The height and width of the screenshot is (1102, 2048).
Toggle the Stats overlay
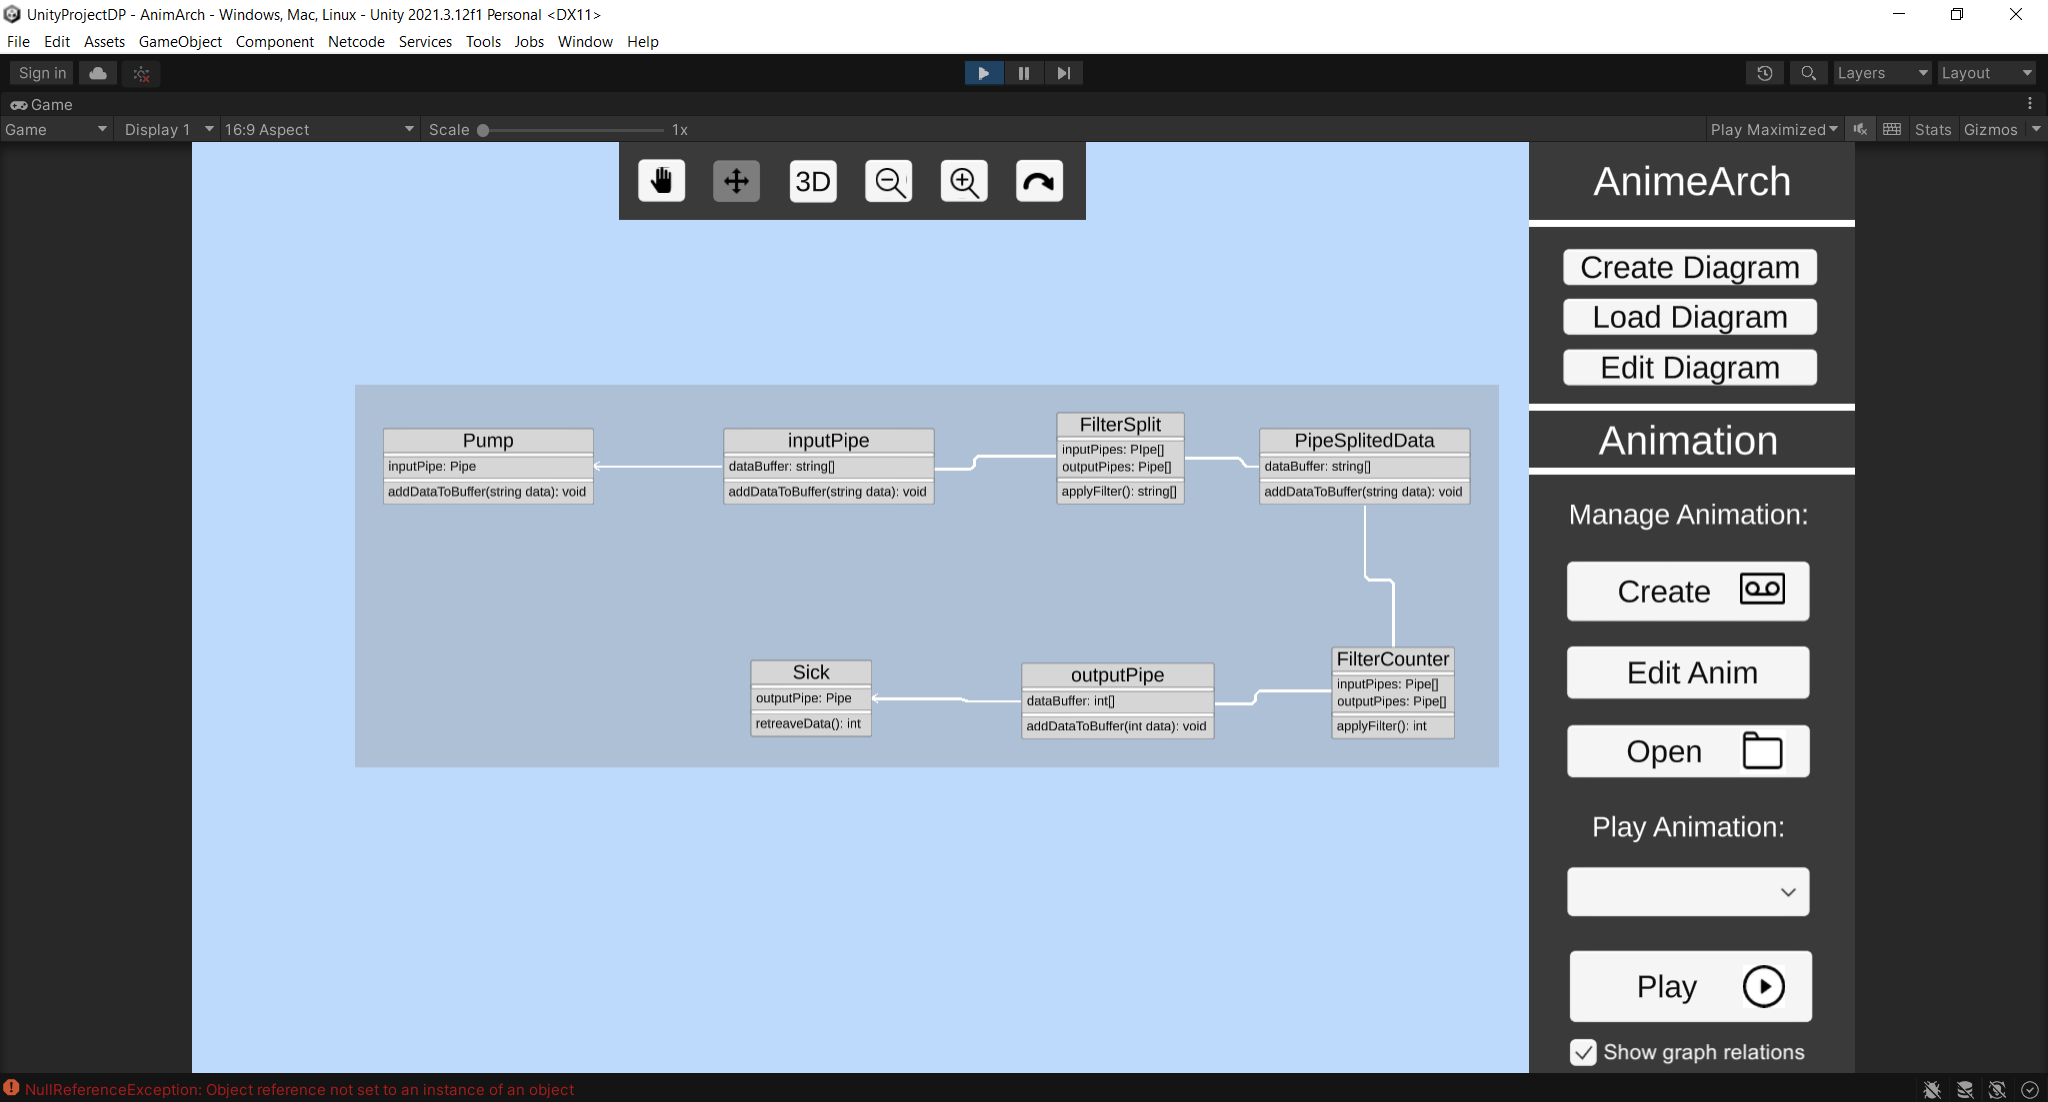[1932, 130]
